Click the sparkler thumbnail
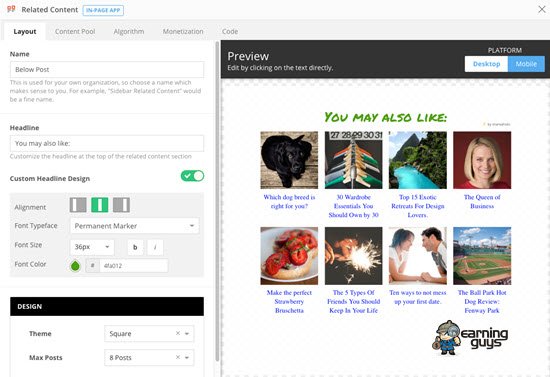This screenshot has width=550, height=377. (x=354, y=256)
